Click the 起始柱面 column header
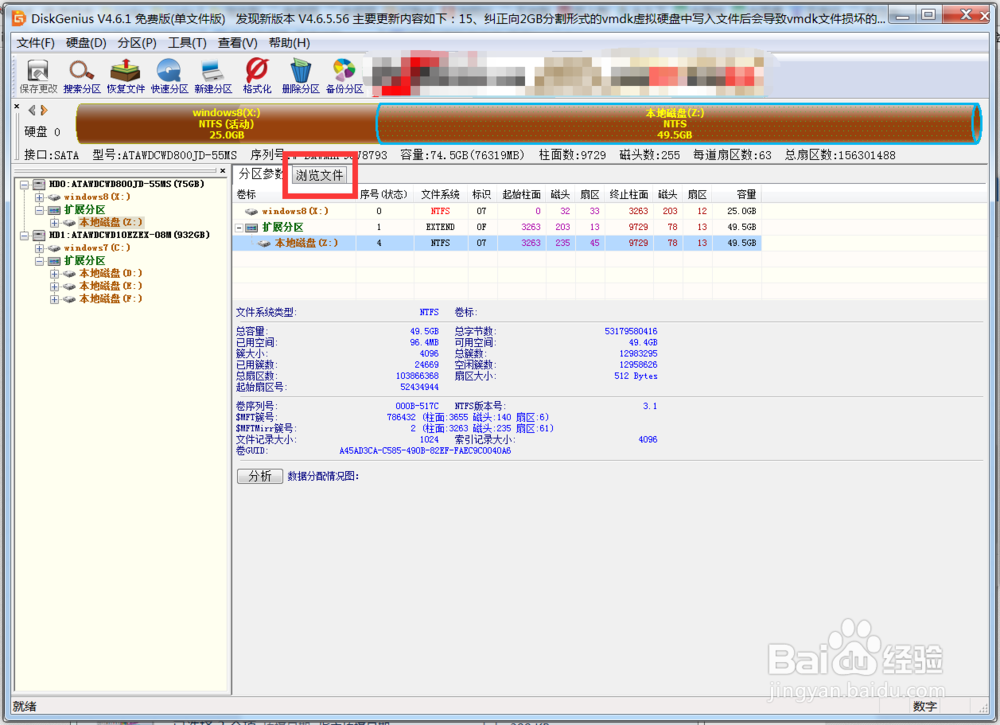This screenshot has height=725, width=1000. [521, 194]
